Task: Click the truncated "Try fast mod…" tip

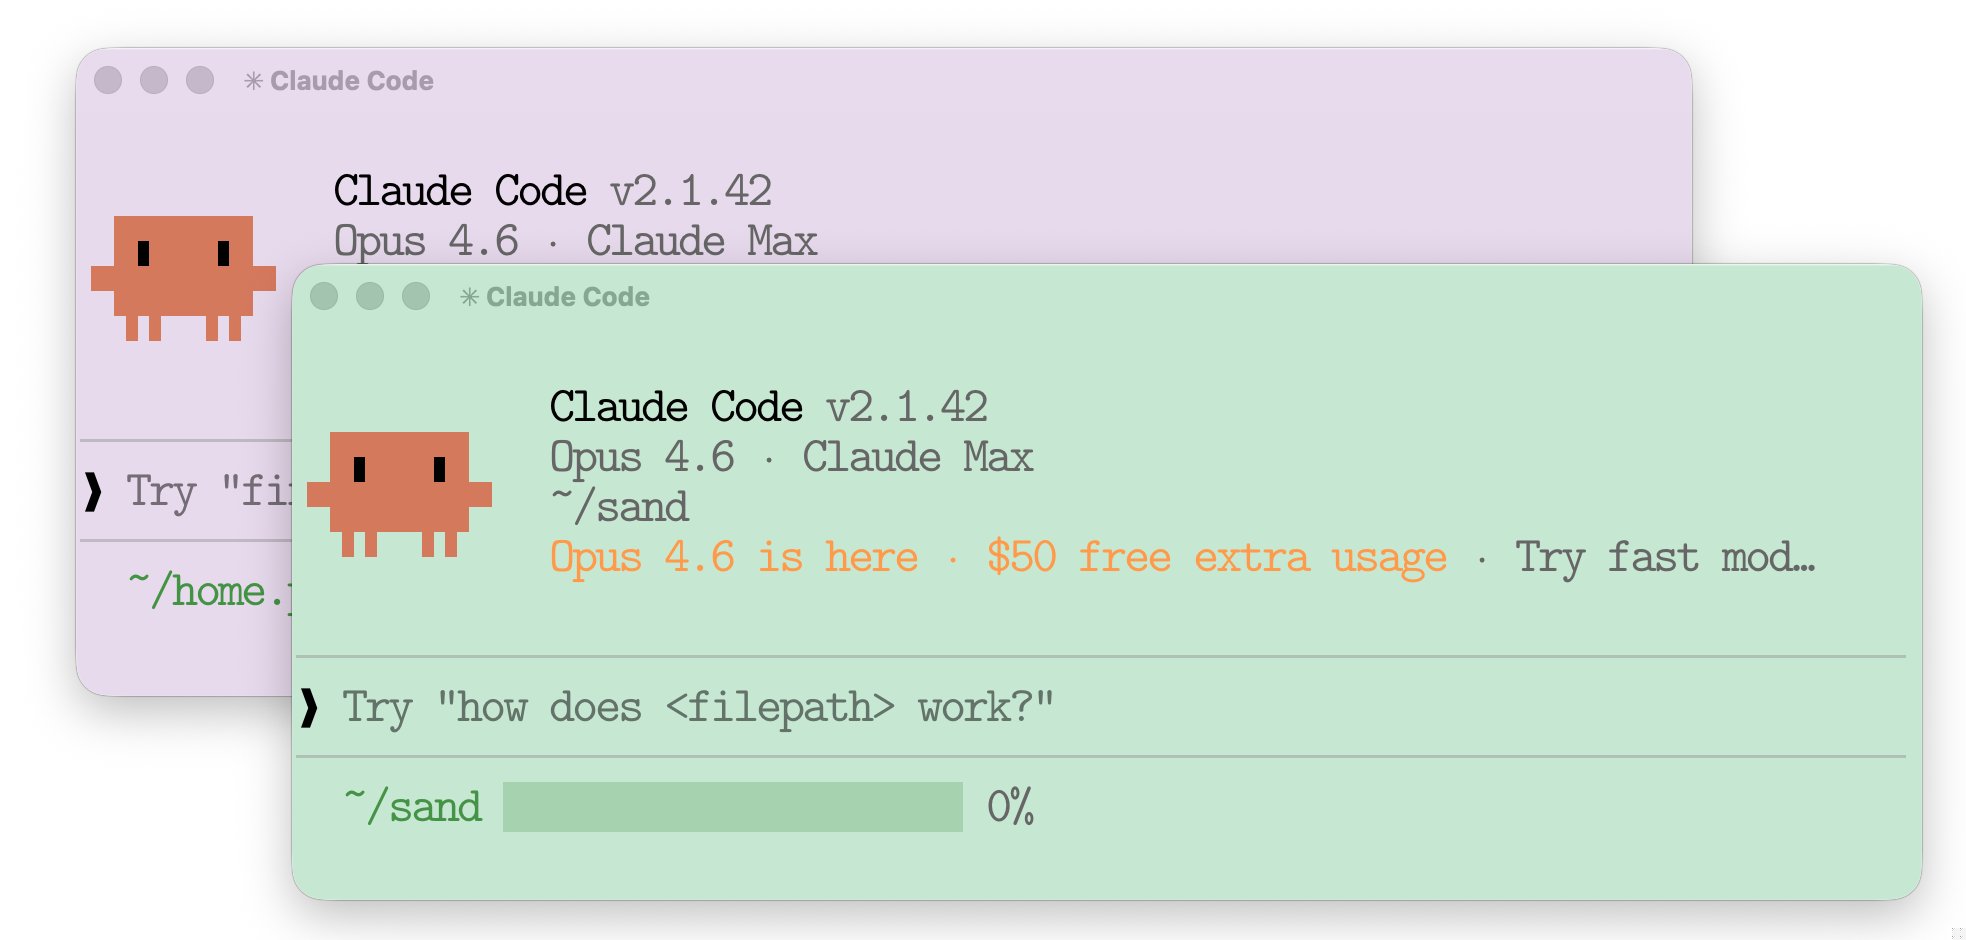Action: [1664, 557]
